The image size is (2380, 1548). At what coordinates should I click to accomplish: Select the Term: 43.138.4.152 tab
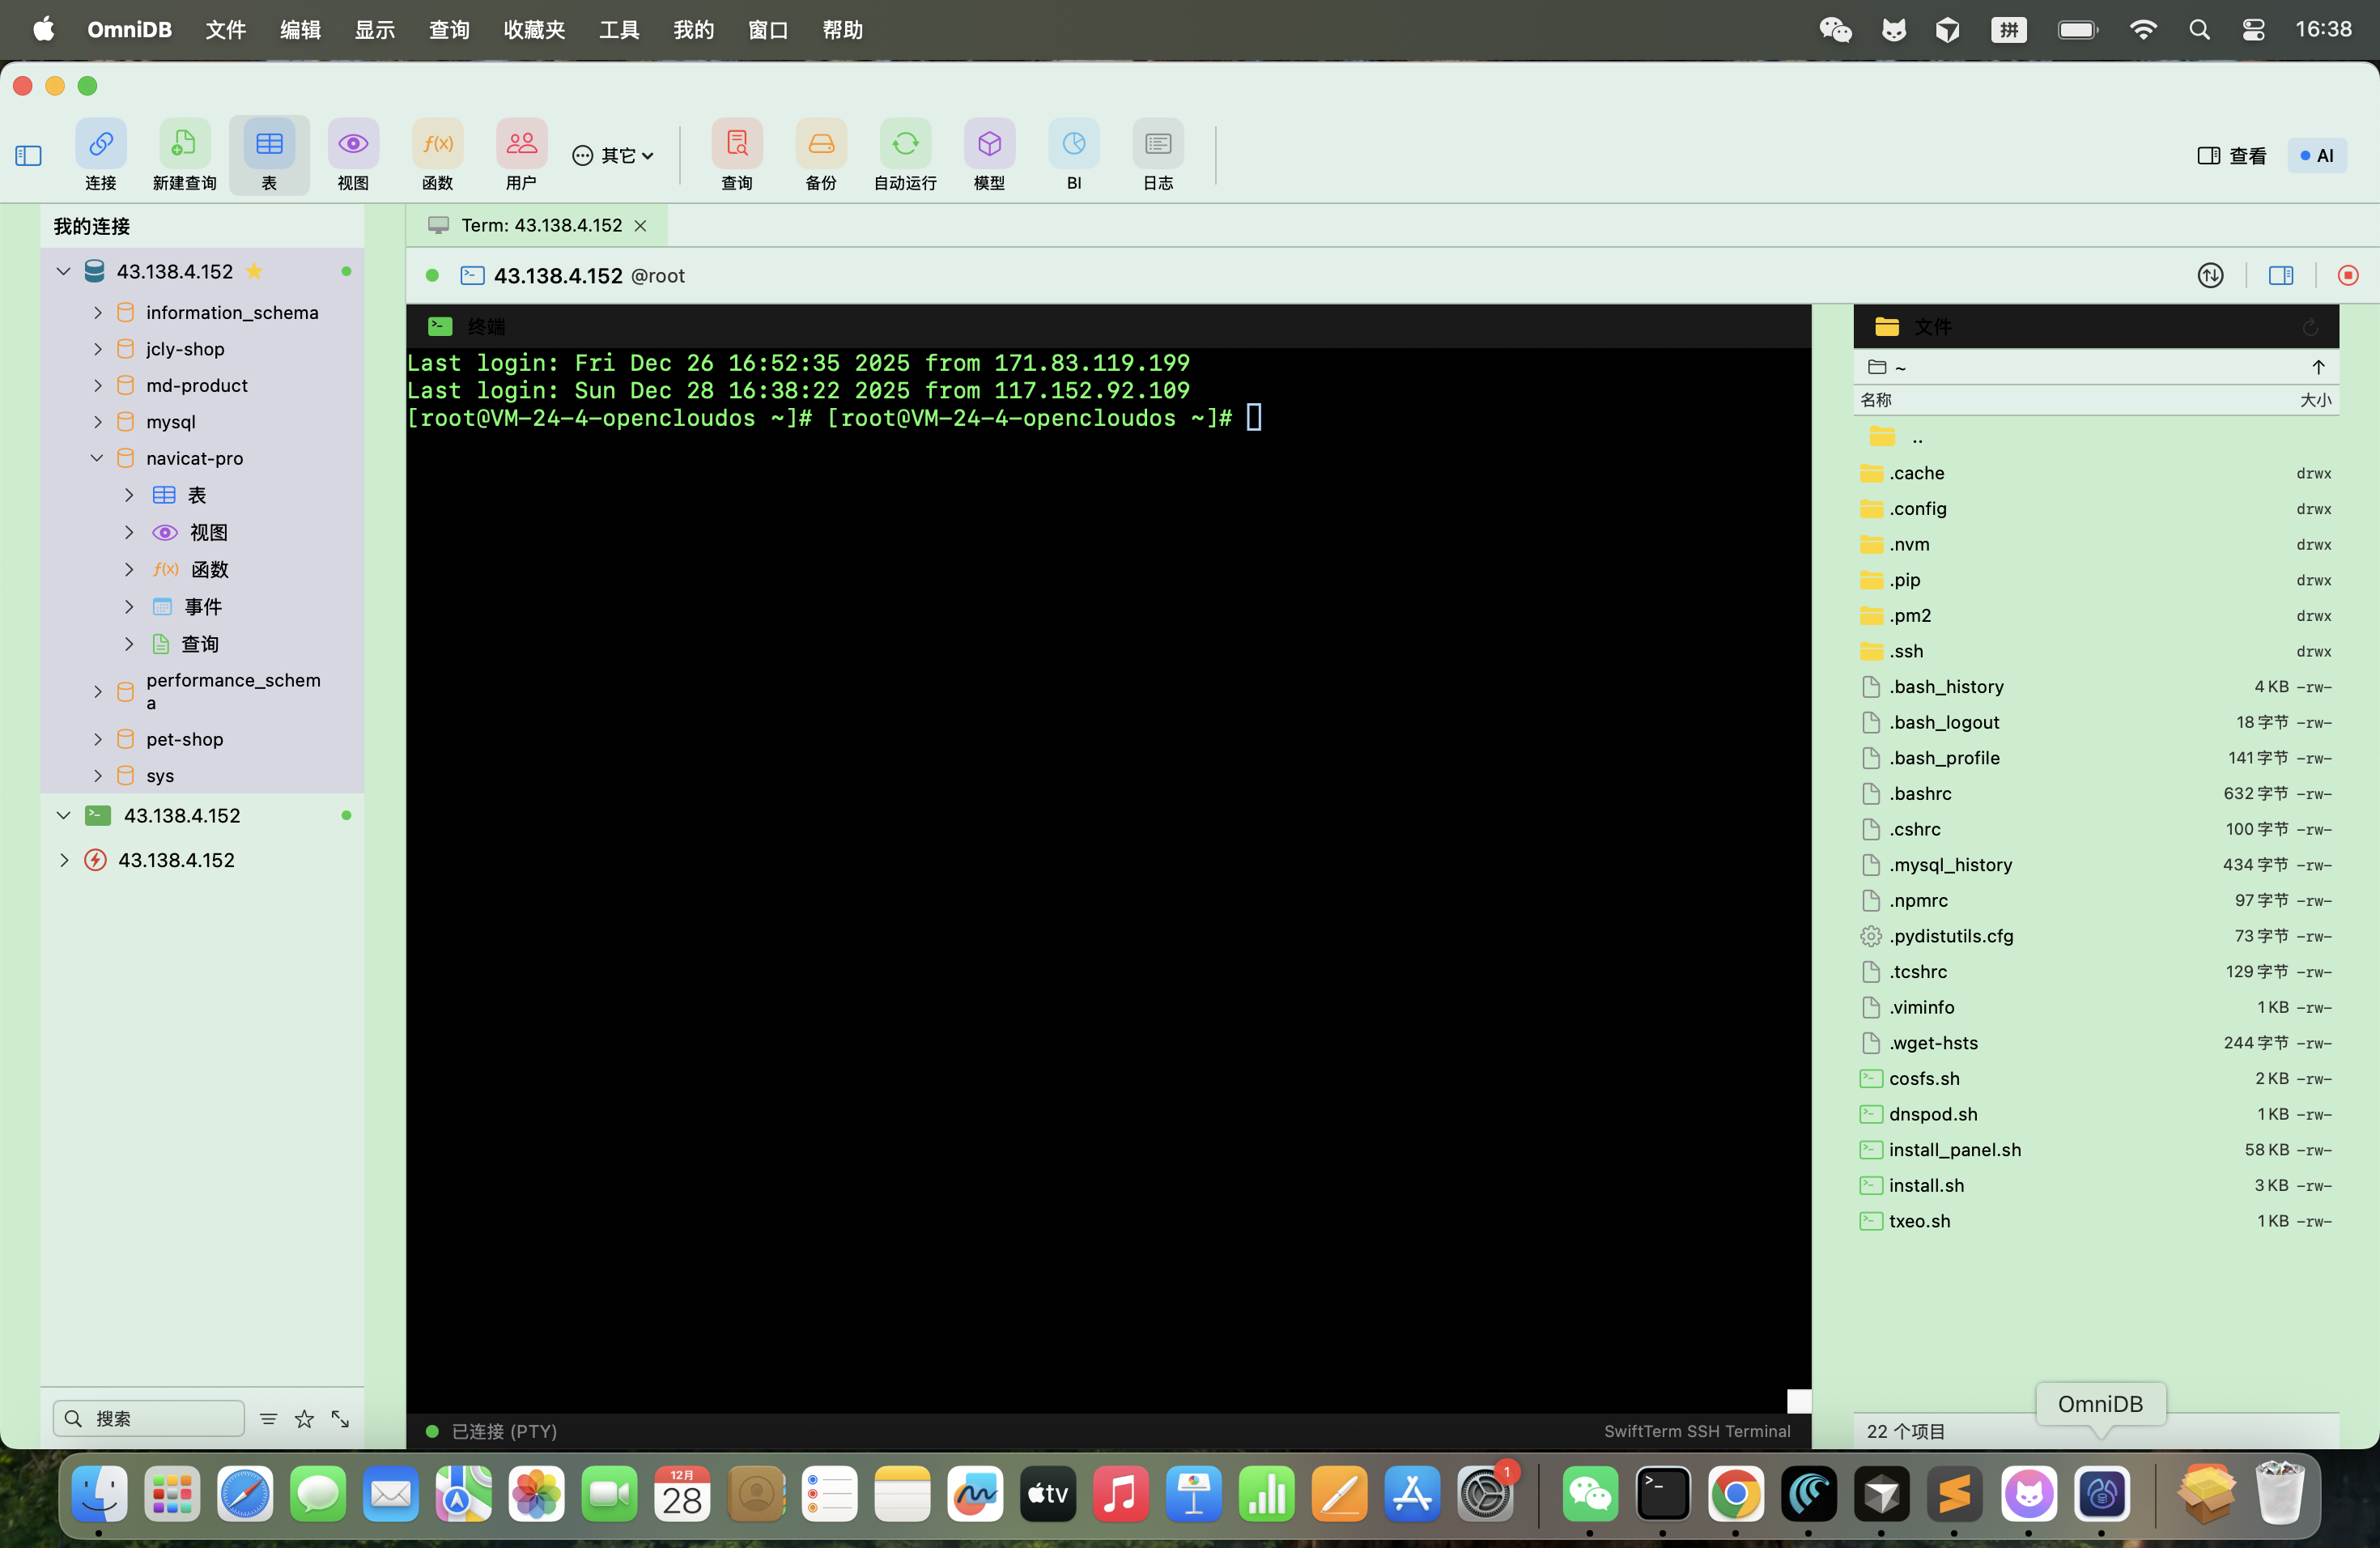click(540, 226)
